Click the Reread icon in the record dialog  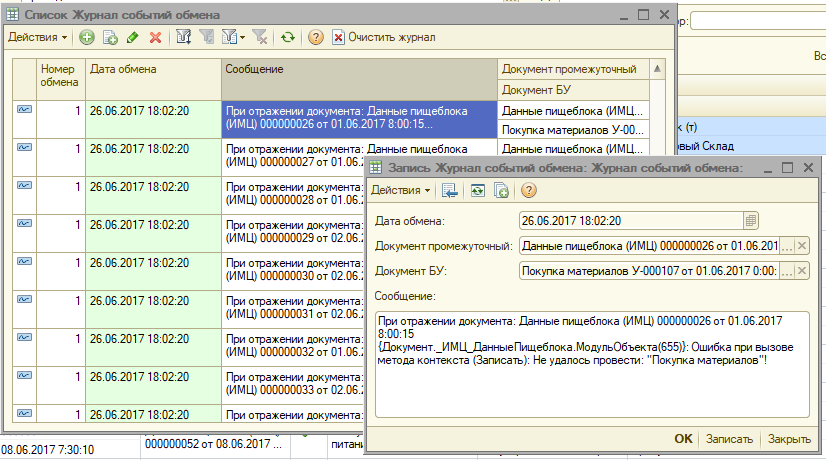pos(476,190)
